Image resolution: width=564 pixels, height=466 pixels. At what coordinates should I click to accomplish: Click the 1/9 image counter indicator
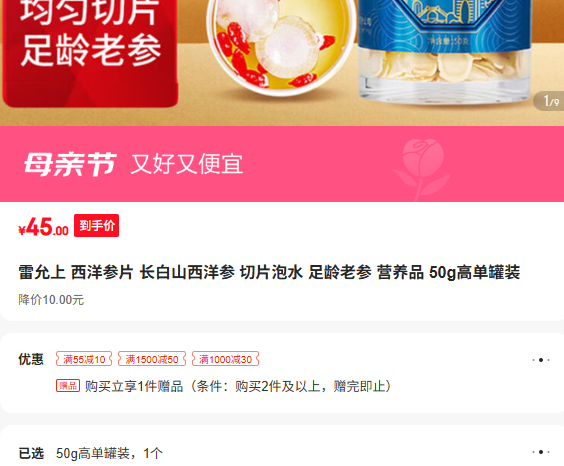pyautogui.click(x=549, y=101)
